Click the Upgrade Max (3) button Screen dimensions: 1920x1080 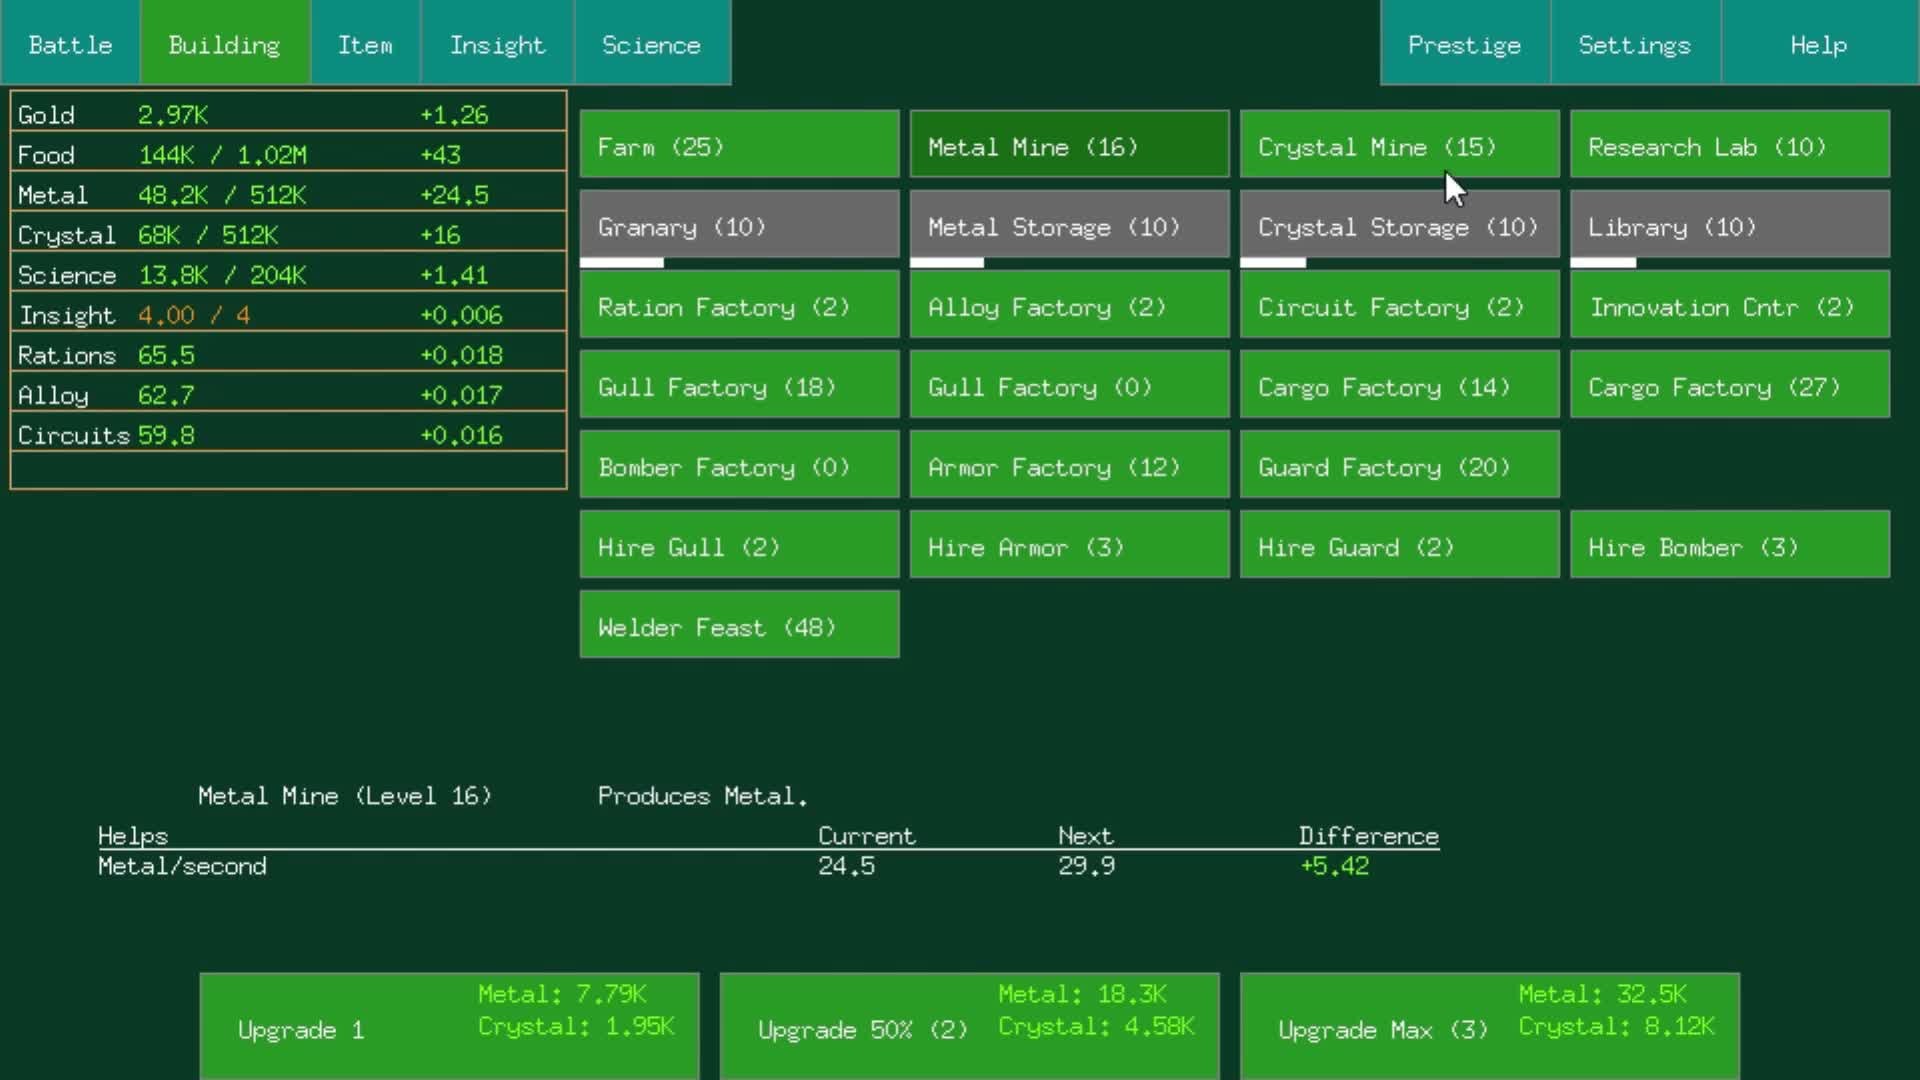click(x=1489, y=1026)
